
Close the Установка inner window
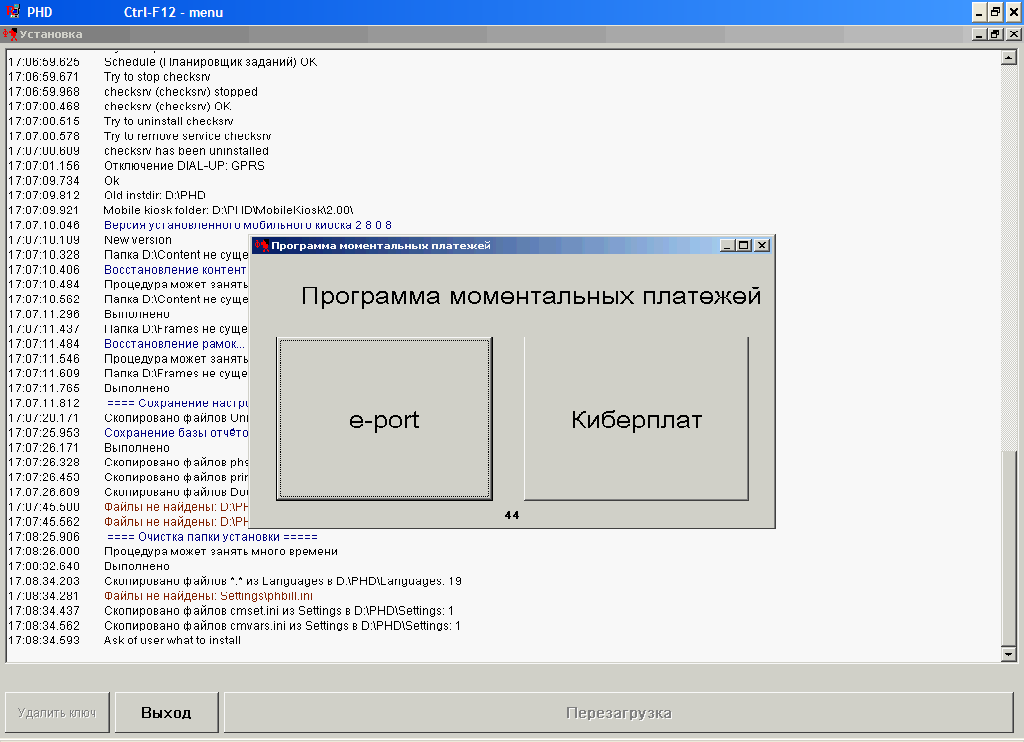1014,35
